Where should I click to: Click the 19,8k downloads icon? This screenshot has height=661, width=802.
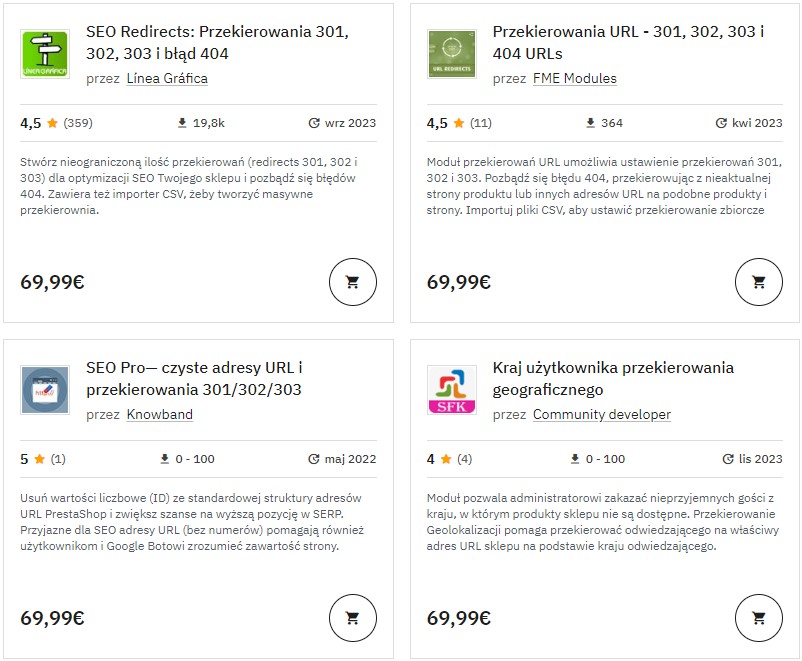click(182, 123)
